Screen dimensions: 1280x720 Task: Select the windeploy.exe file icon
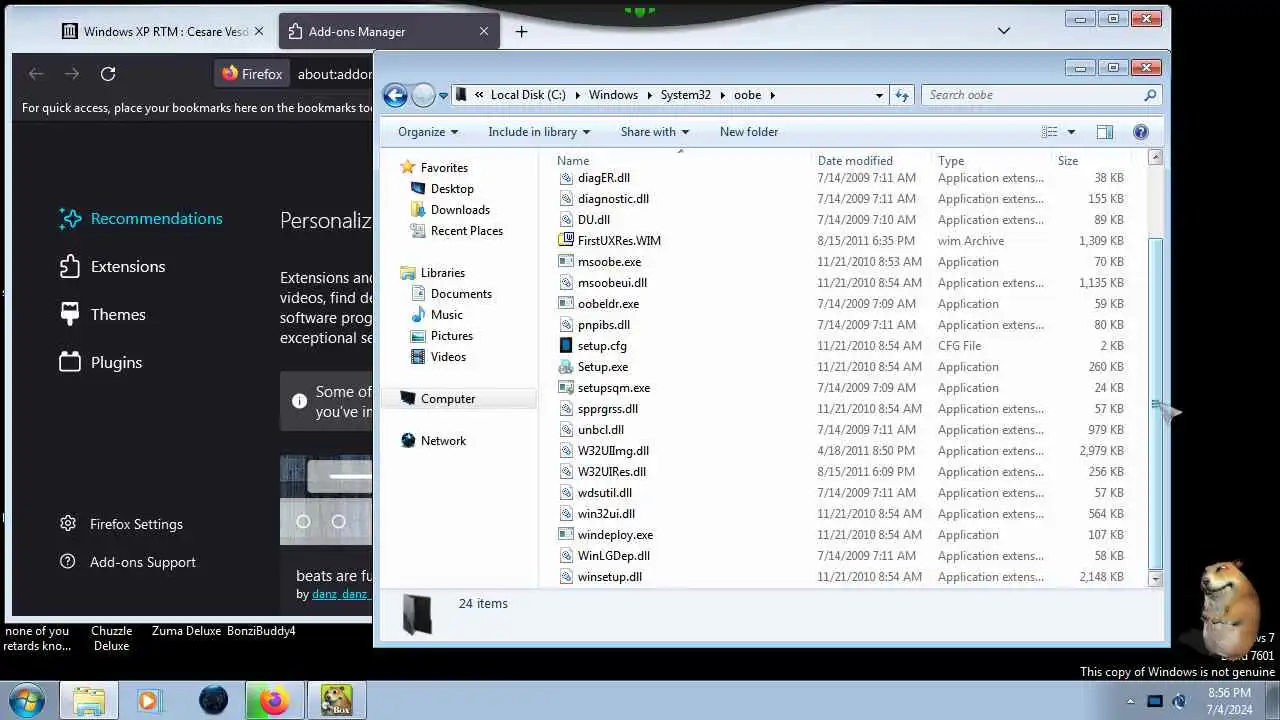coord(566,535)
